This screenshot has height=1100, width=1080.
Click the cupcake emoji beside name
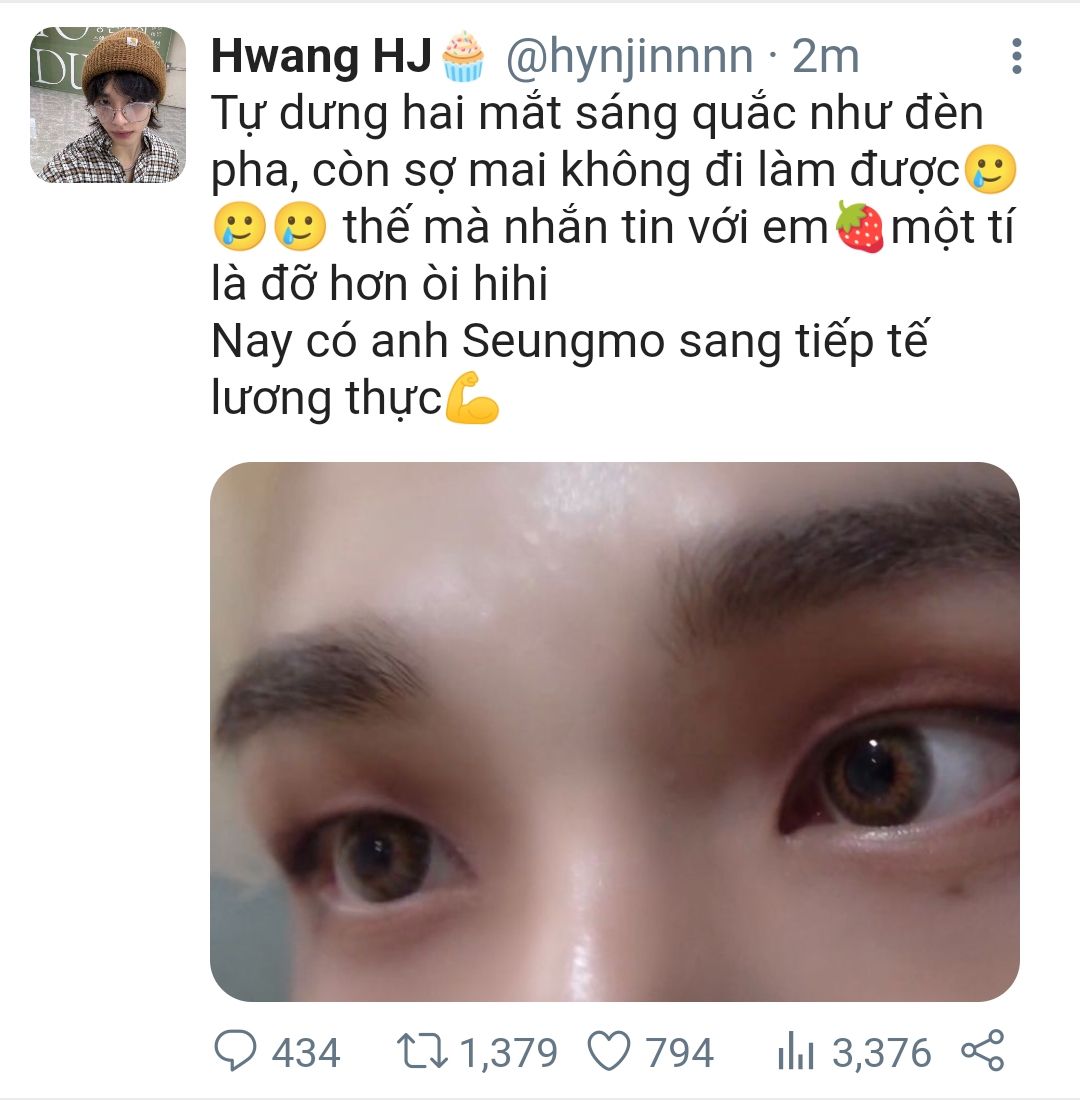coord(463,55)
